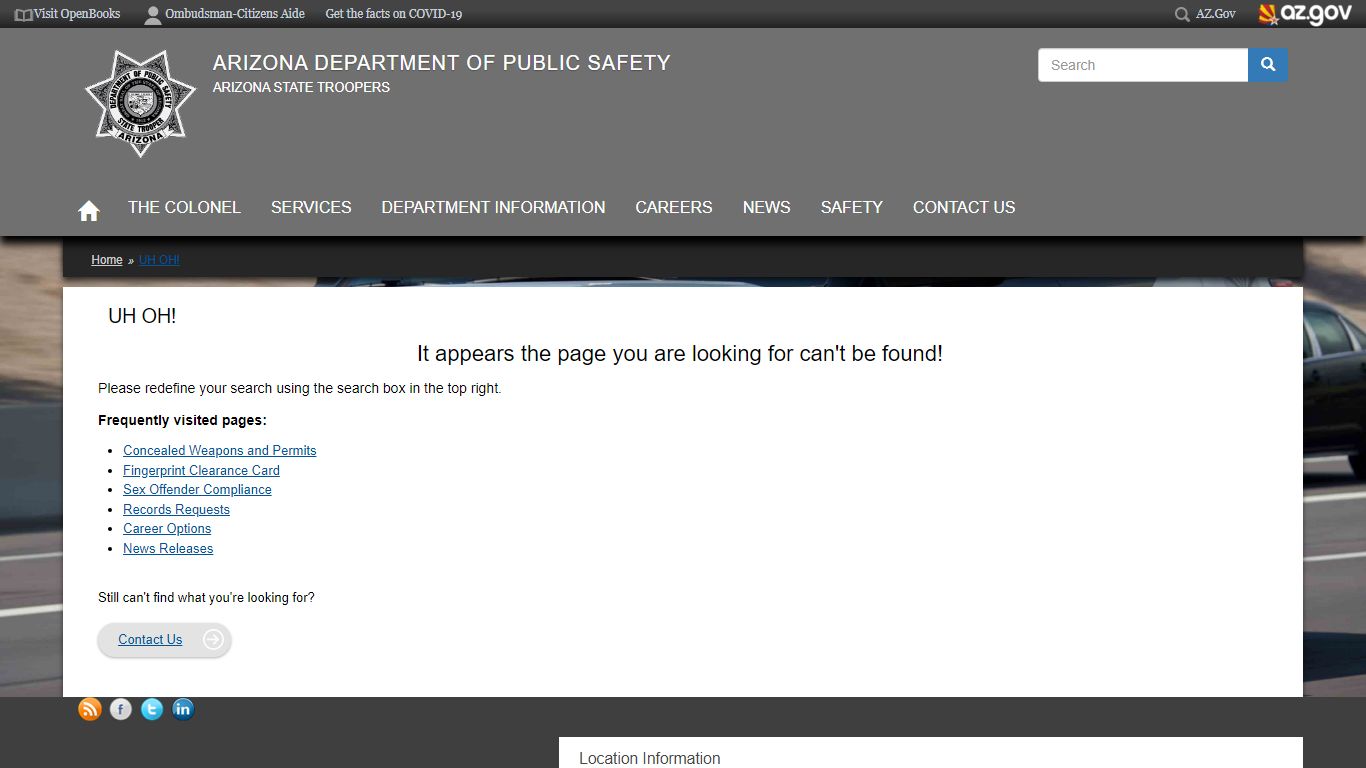Open the Careers menu
1366x768 pixels.
pos(674,207)
